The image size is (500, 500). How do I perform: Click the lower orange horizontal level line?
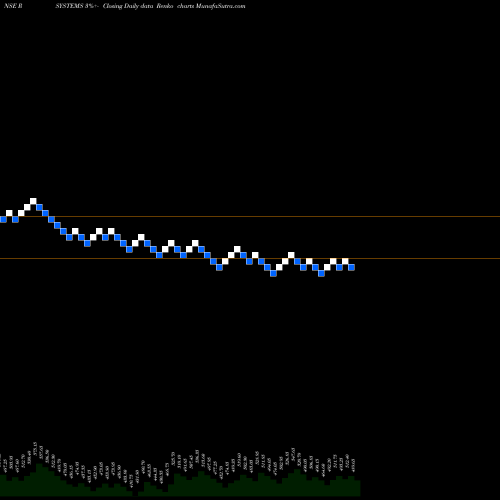click(x=250, y=258)
